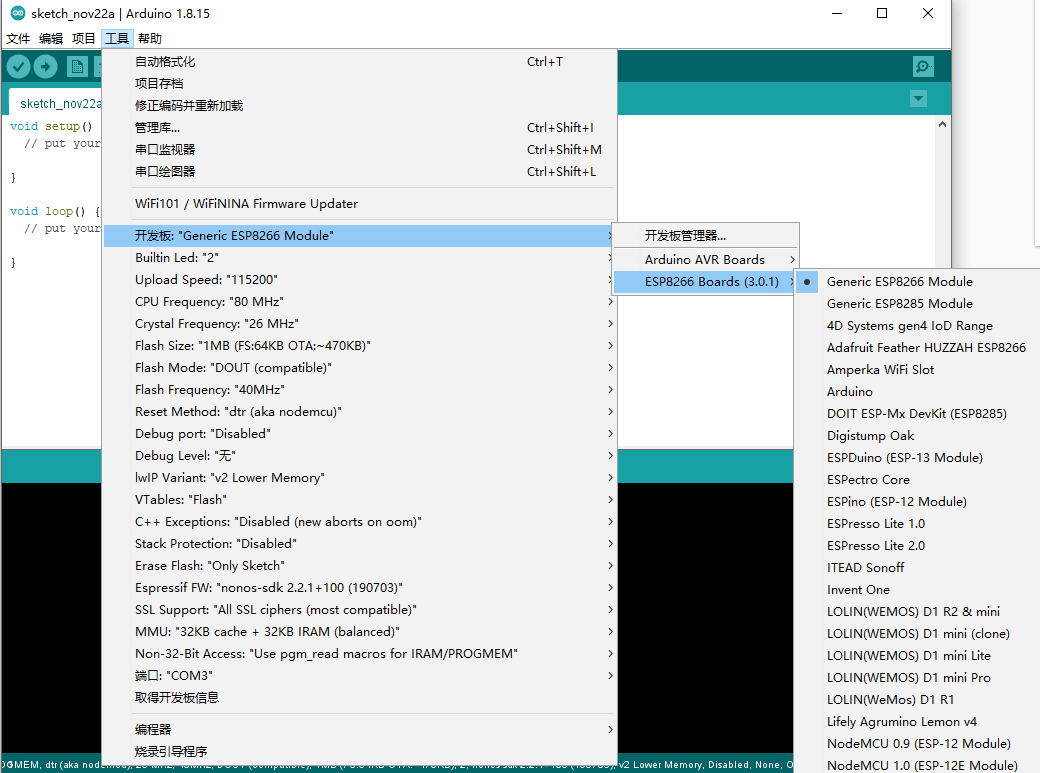Expand the Debug port submenu
The width and height of the screenshot is (1040, 773).
click(360, 433)
